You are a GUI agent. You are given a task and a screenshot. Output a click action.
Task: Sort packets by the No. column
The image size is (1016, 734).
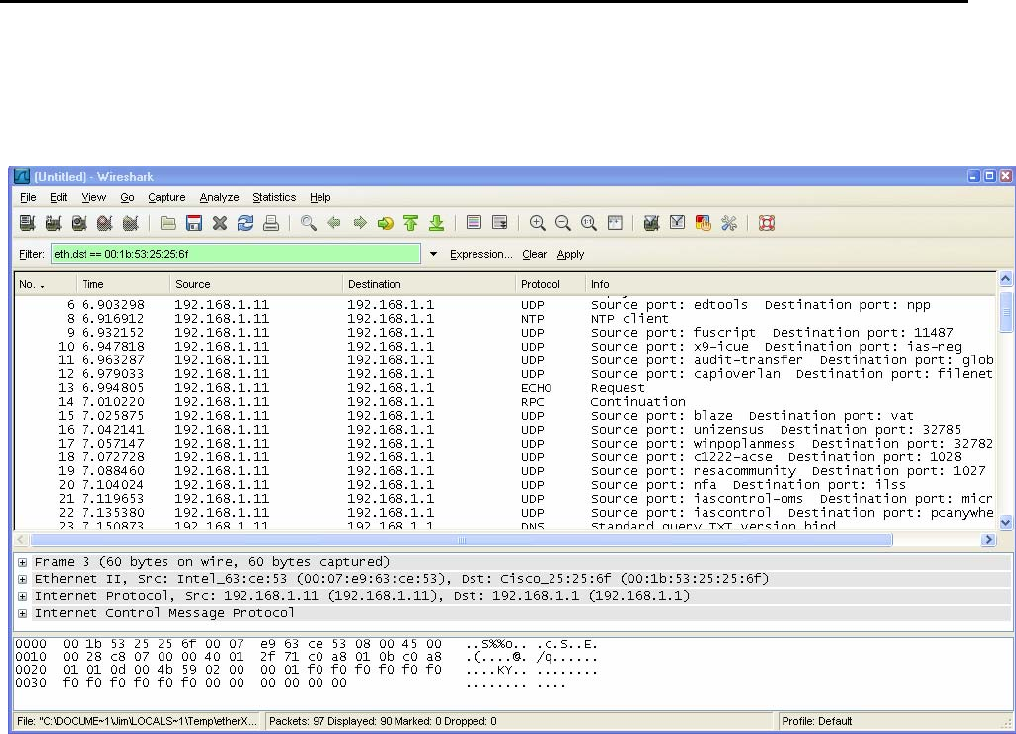[x=45, y=284]
